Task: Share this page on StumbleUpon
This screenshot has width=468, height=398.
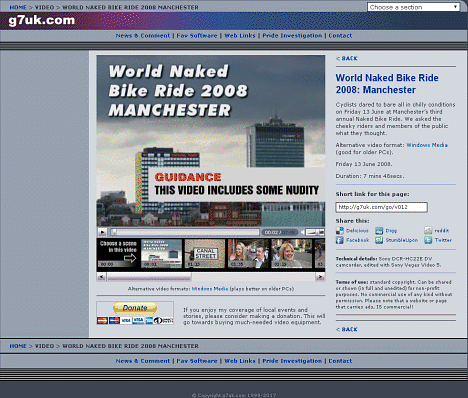Action: 397,240
